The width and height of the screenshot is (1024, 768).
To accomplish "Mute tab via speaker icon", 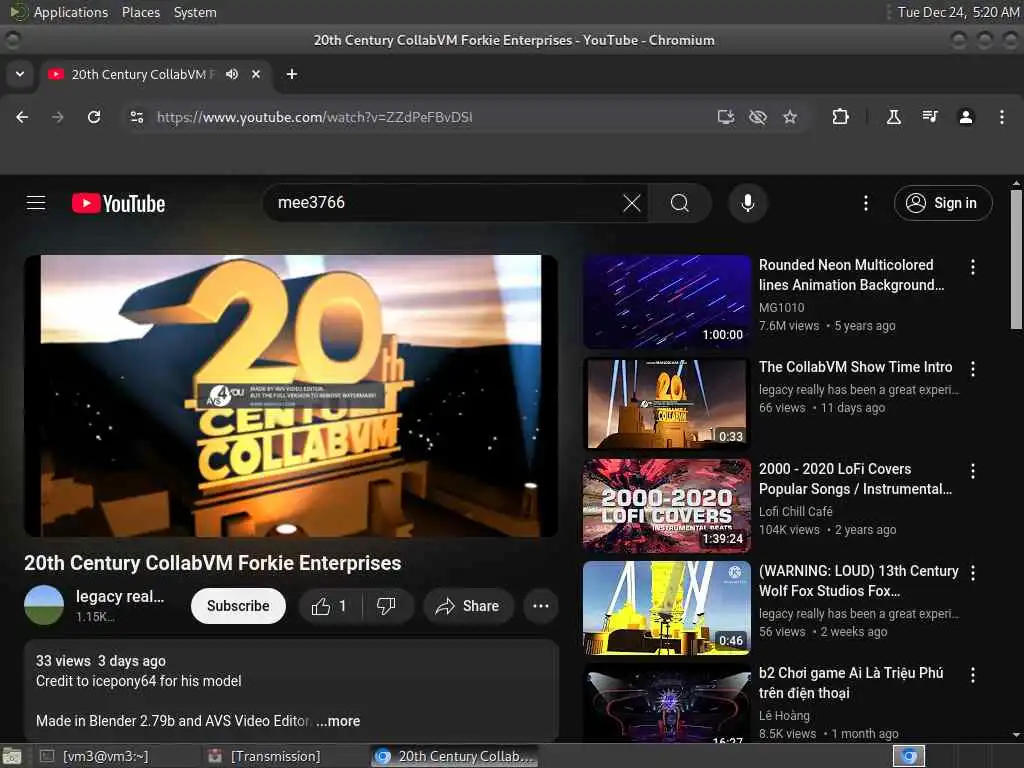I will point(232,74).
